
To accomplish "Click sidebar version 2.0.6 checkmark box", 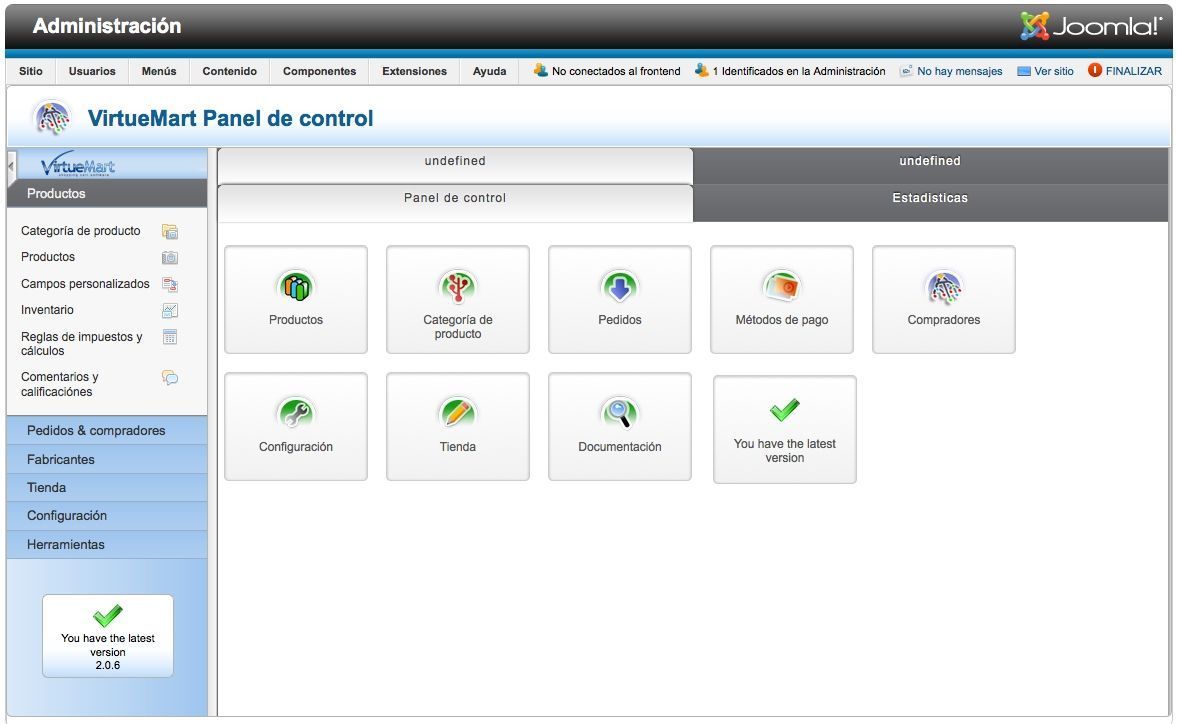I will 108,636.
